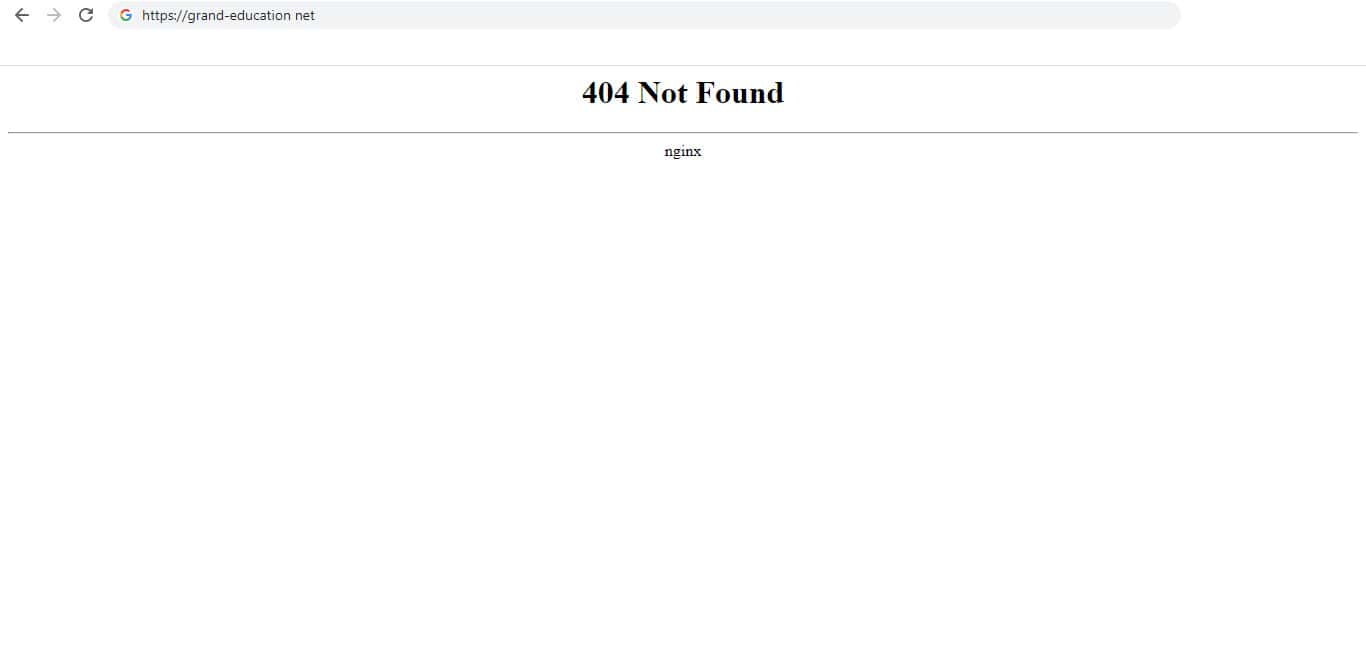
Task: Focus the grand-education.net URL text
Action: [228, 15]
